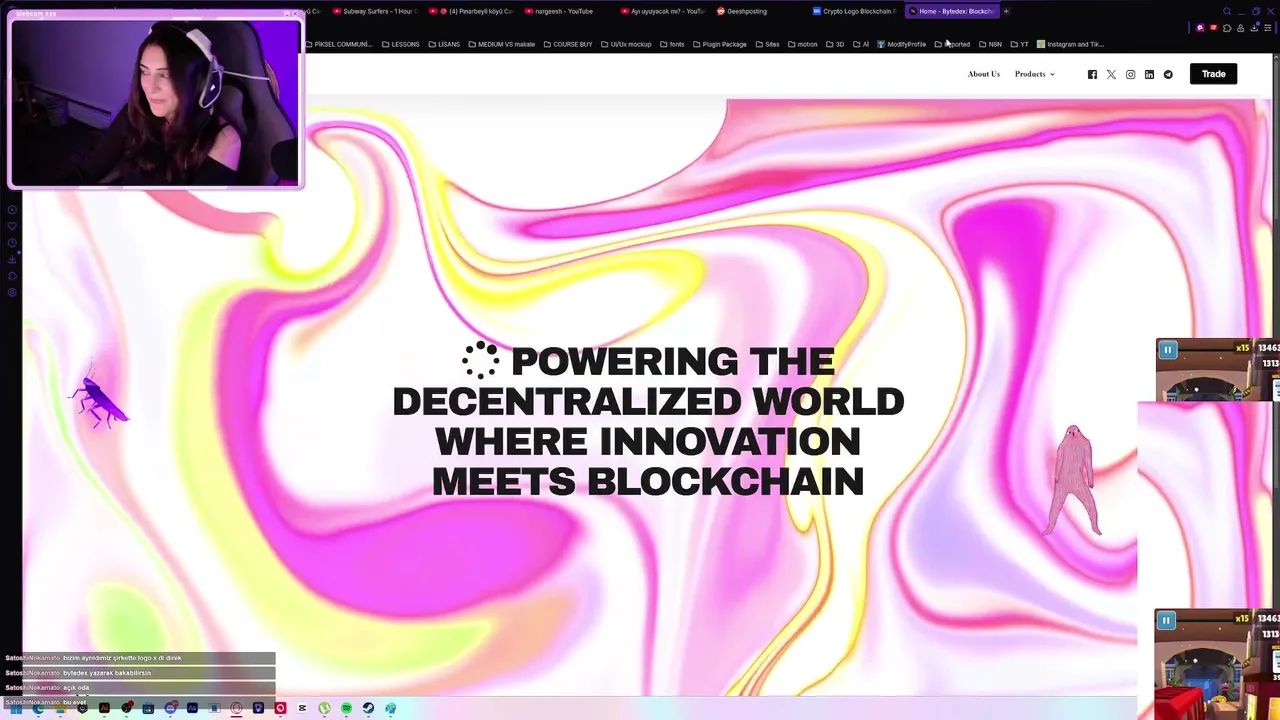Open Windows Start menu on taskbar
This screenshot has height=720, width=1280.
point(16,708)
